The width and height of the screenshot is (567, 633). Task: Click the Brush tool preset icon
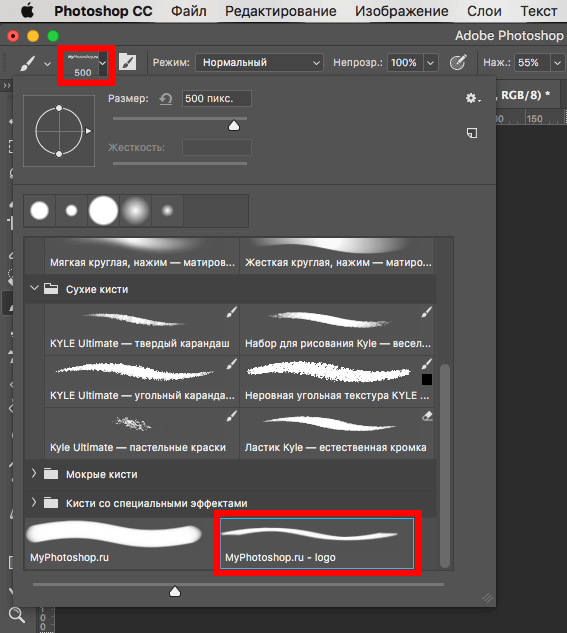pyautogui.click(x=28, y=63)
